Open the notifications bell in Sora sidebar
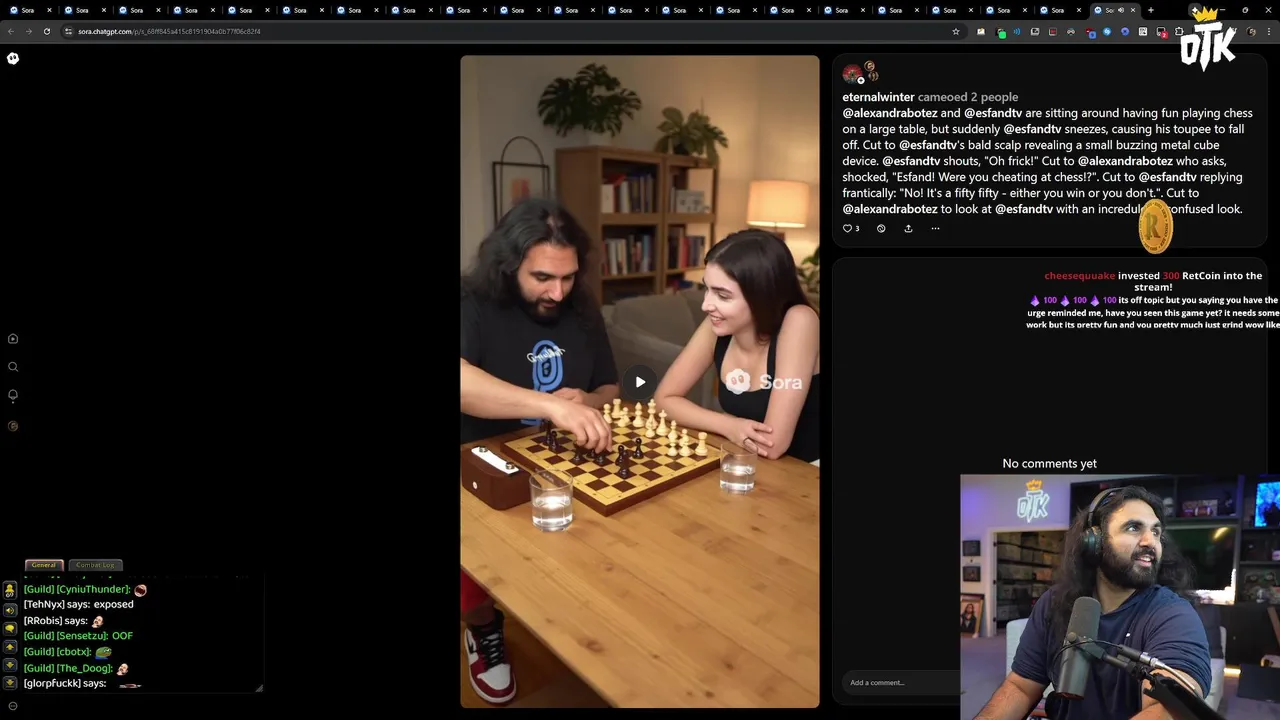The height and width of the screenshot is (720, 1280). (13, 395)
